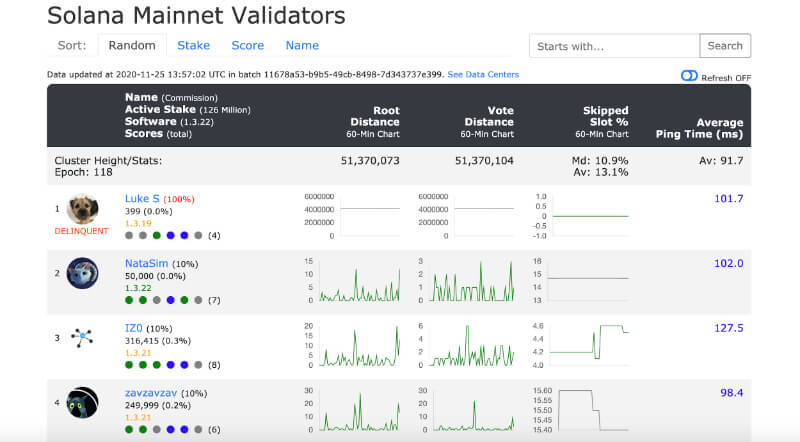Image resolution: width=800 pixels, height=442 pixels.
Task: Click NataSim validator avatar
Action: (x=82, y=273)
